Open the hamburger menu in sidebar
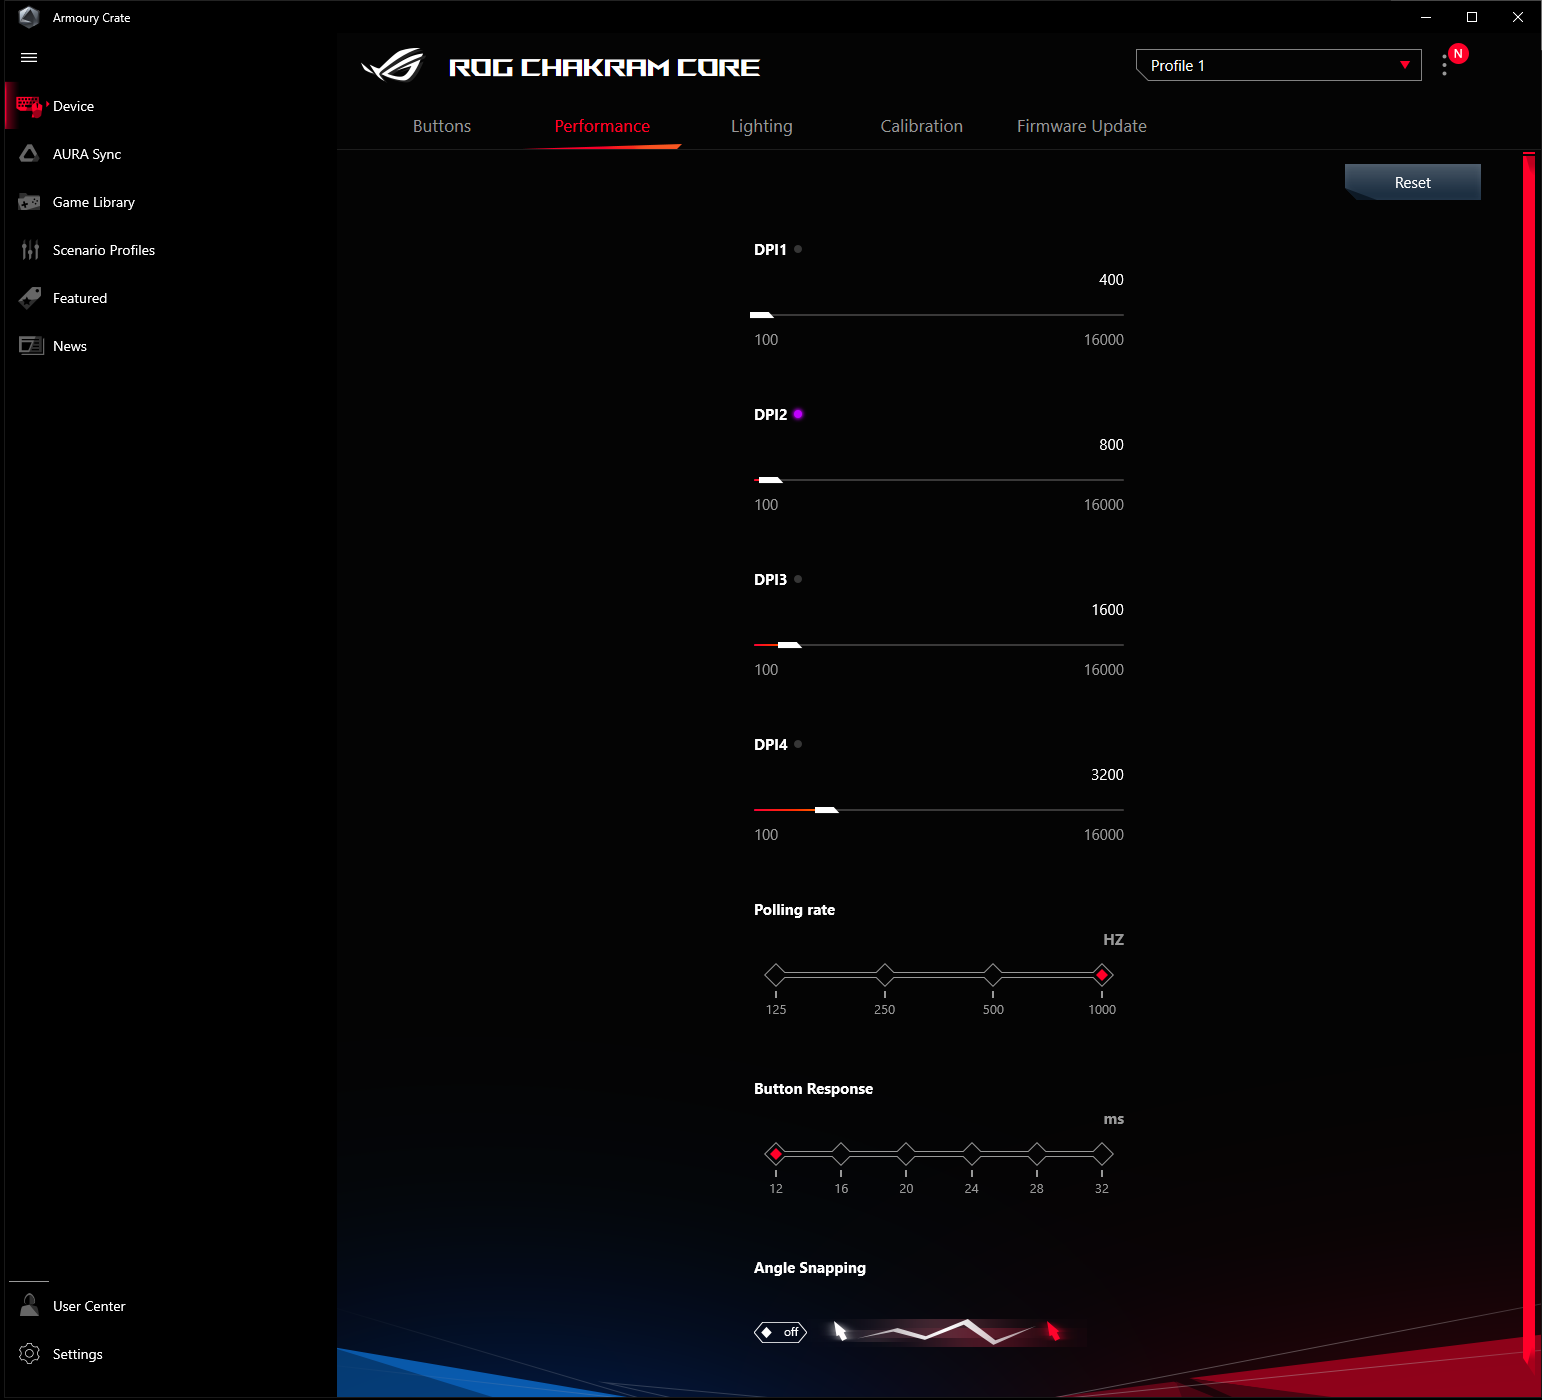The width and height of the screenshot is (1542, 1400). point(29,58)
